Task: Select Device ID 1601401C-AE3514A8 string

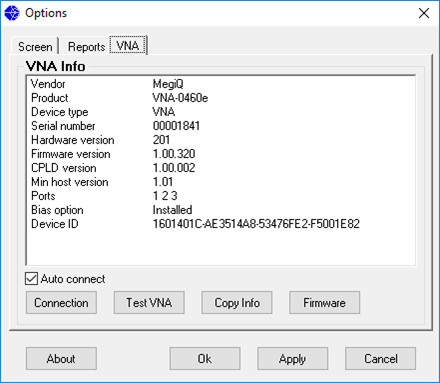Action: pyautogui.click(x=256, y=224)
